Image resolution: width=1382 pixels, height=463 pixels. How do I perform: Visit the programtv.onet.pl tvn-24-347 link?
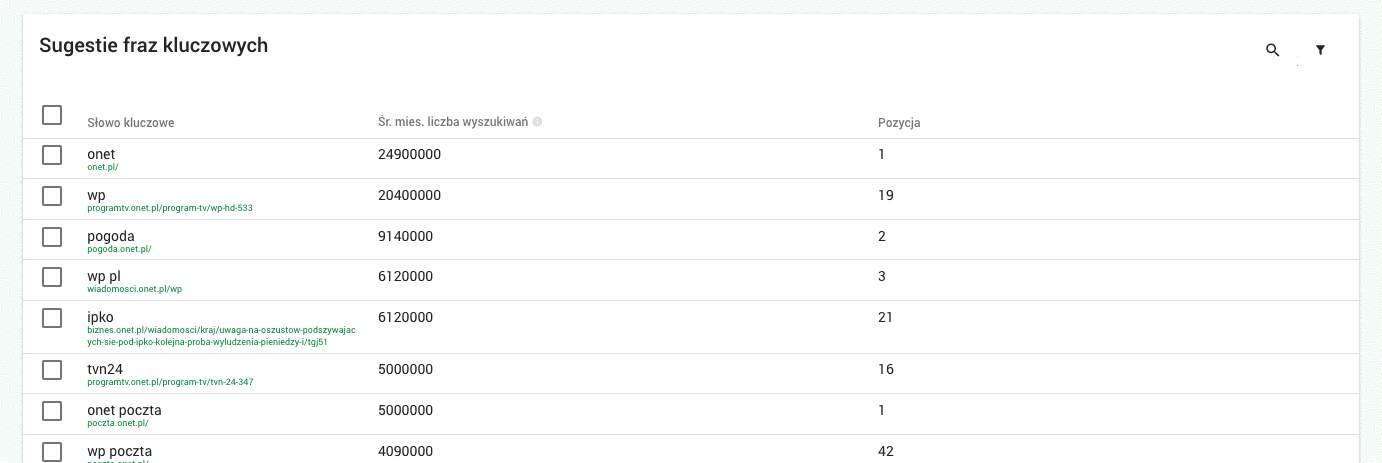click(x=170, y=382)
